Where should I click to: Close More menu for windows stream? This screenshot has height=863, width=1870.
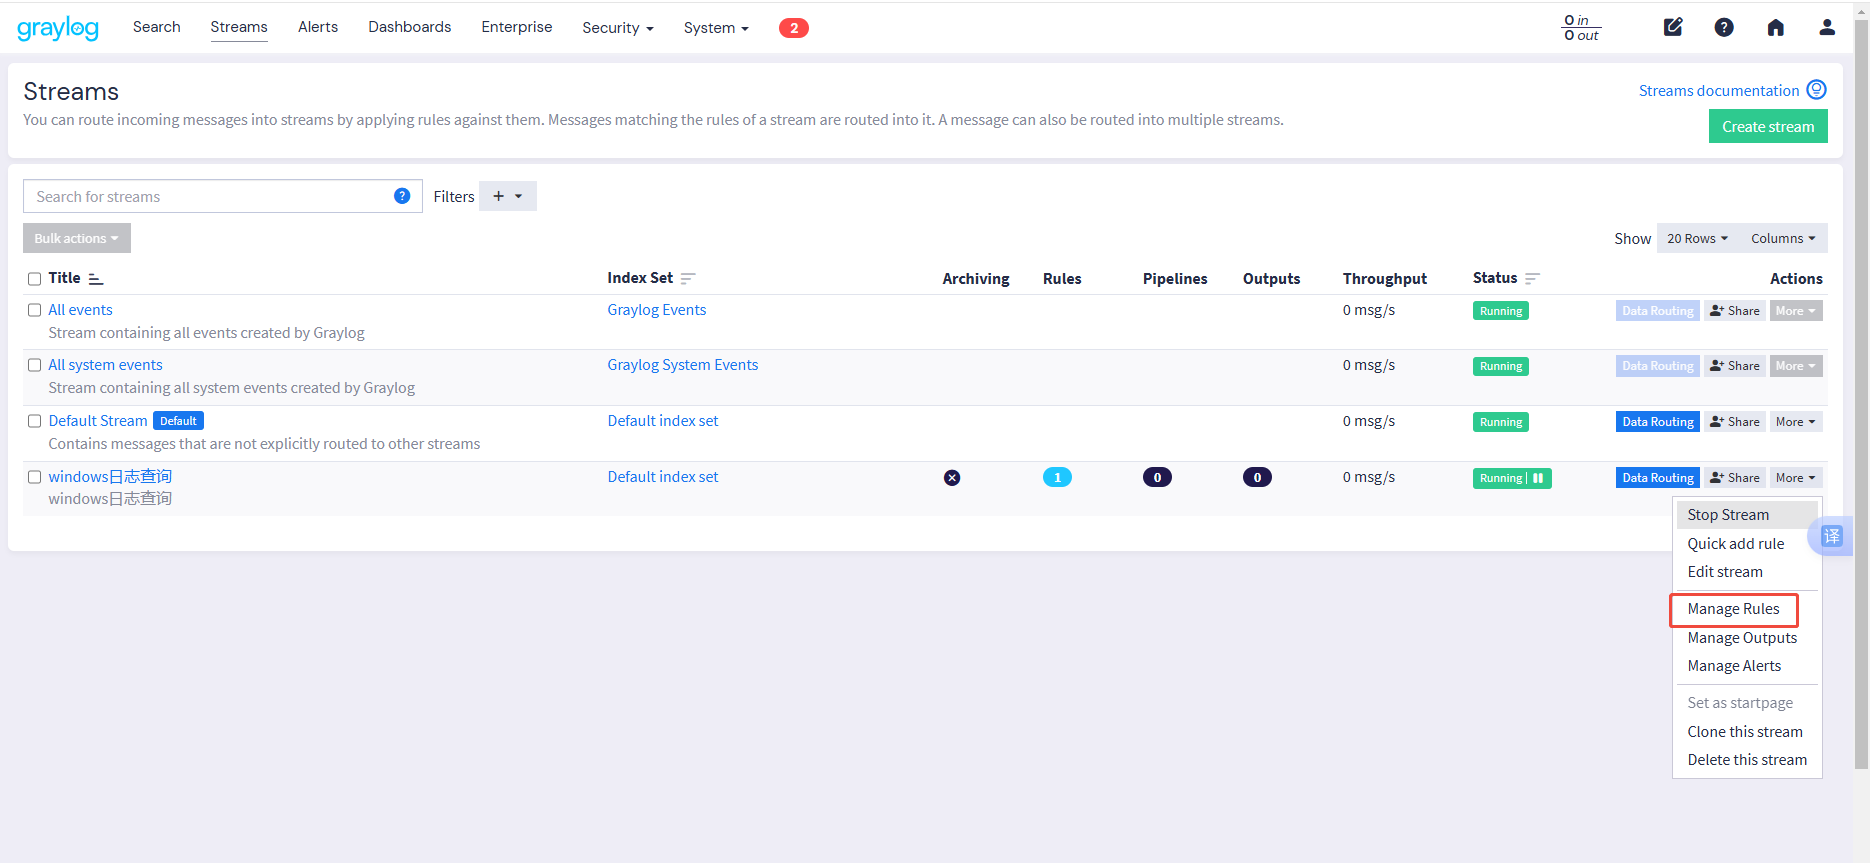(x=1796, y=478)
